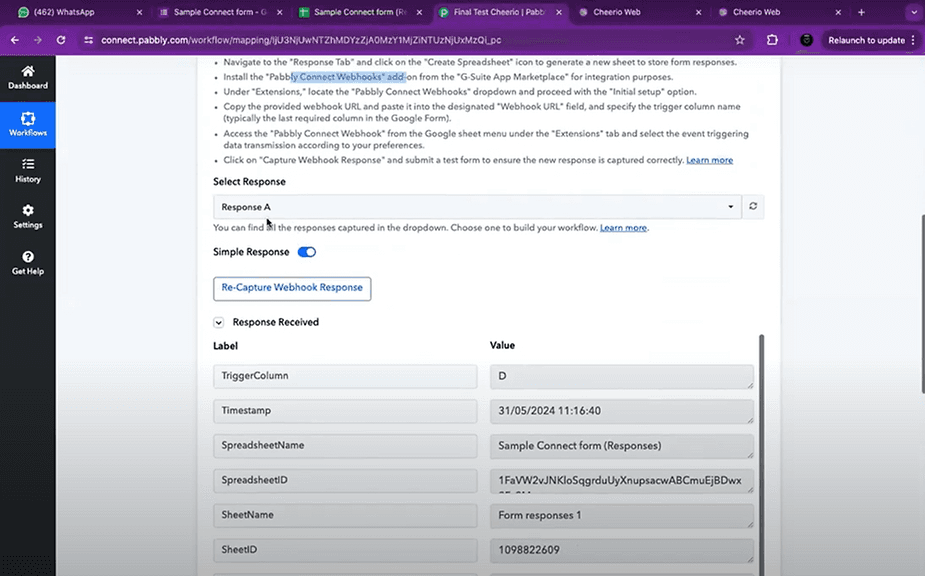
Task: Click the Re-Capture Webhook Response button
Action: tap(292, 289)
